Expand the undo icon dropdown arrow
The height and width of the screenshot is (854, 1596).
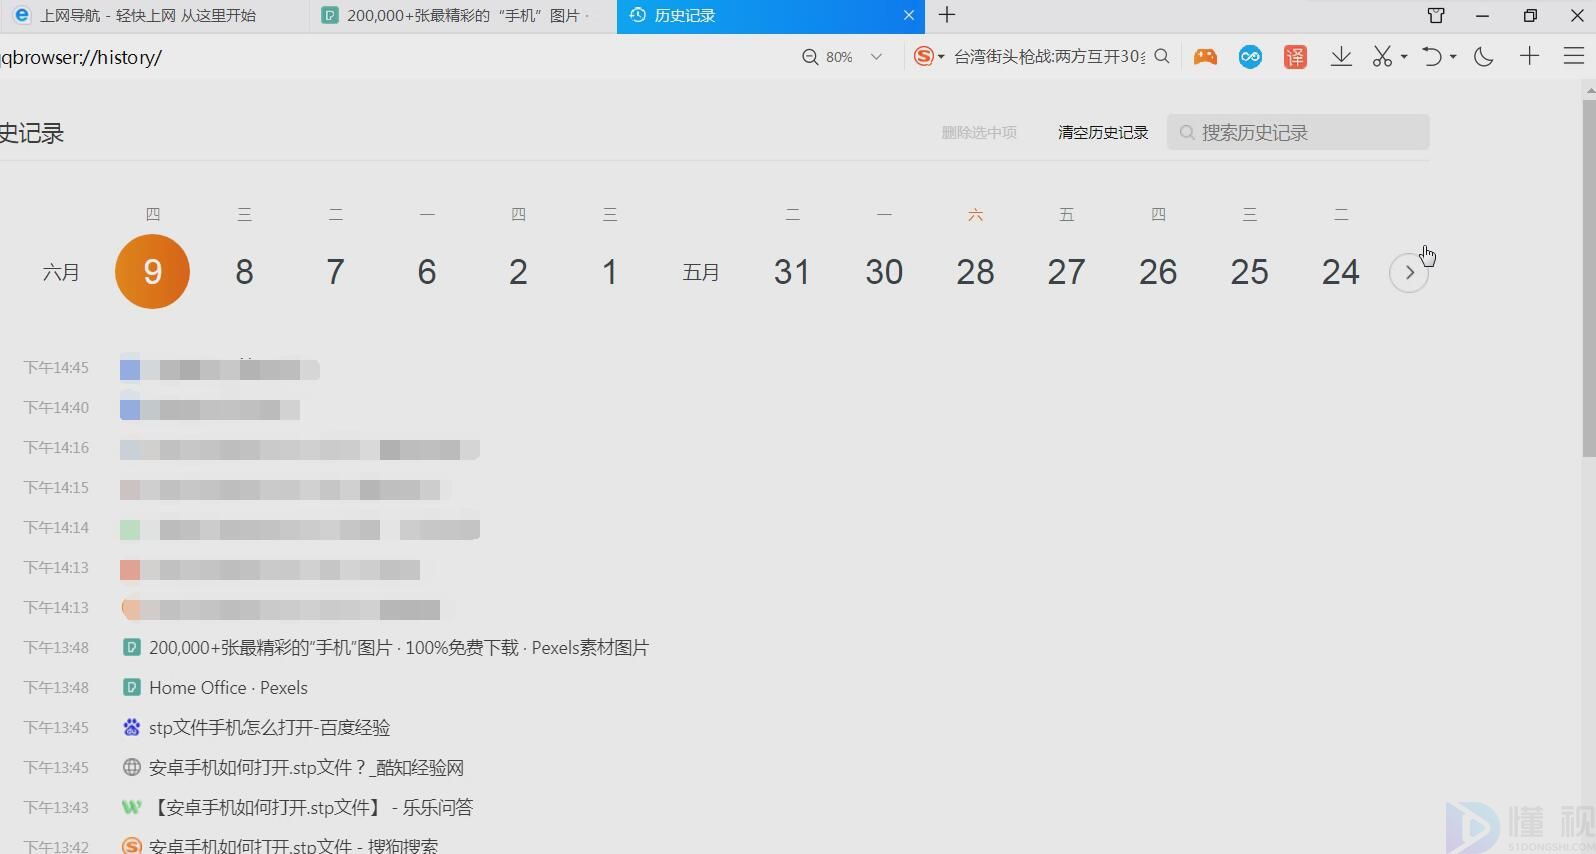[1453, 57]
